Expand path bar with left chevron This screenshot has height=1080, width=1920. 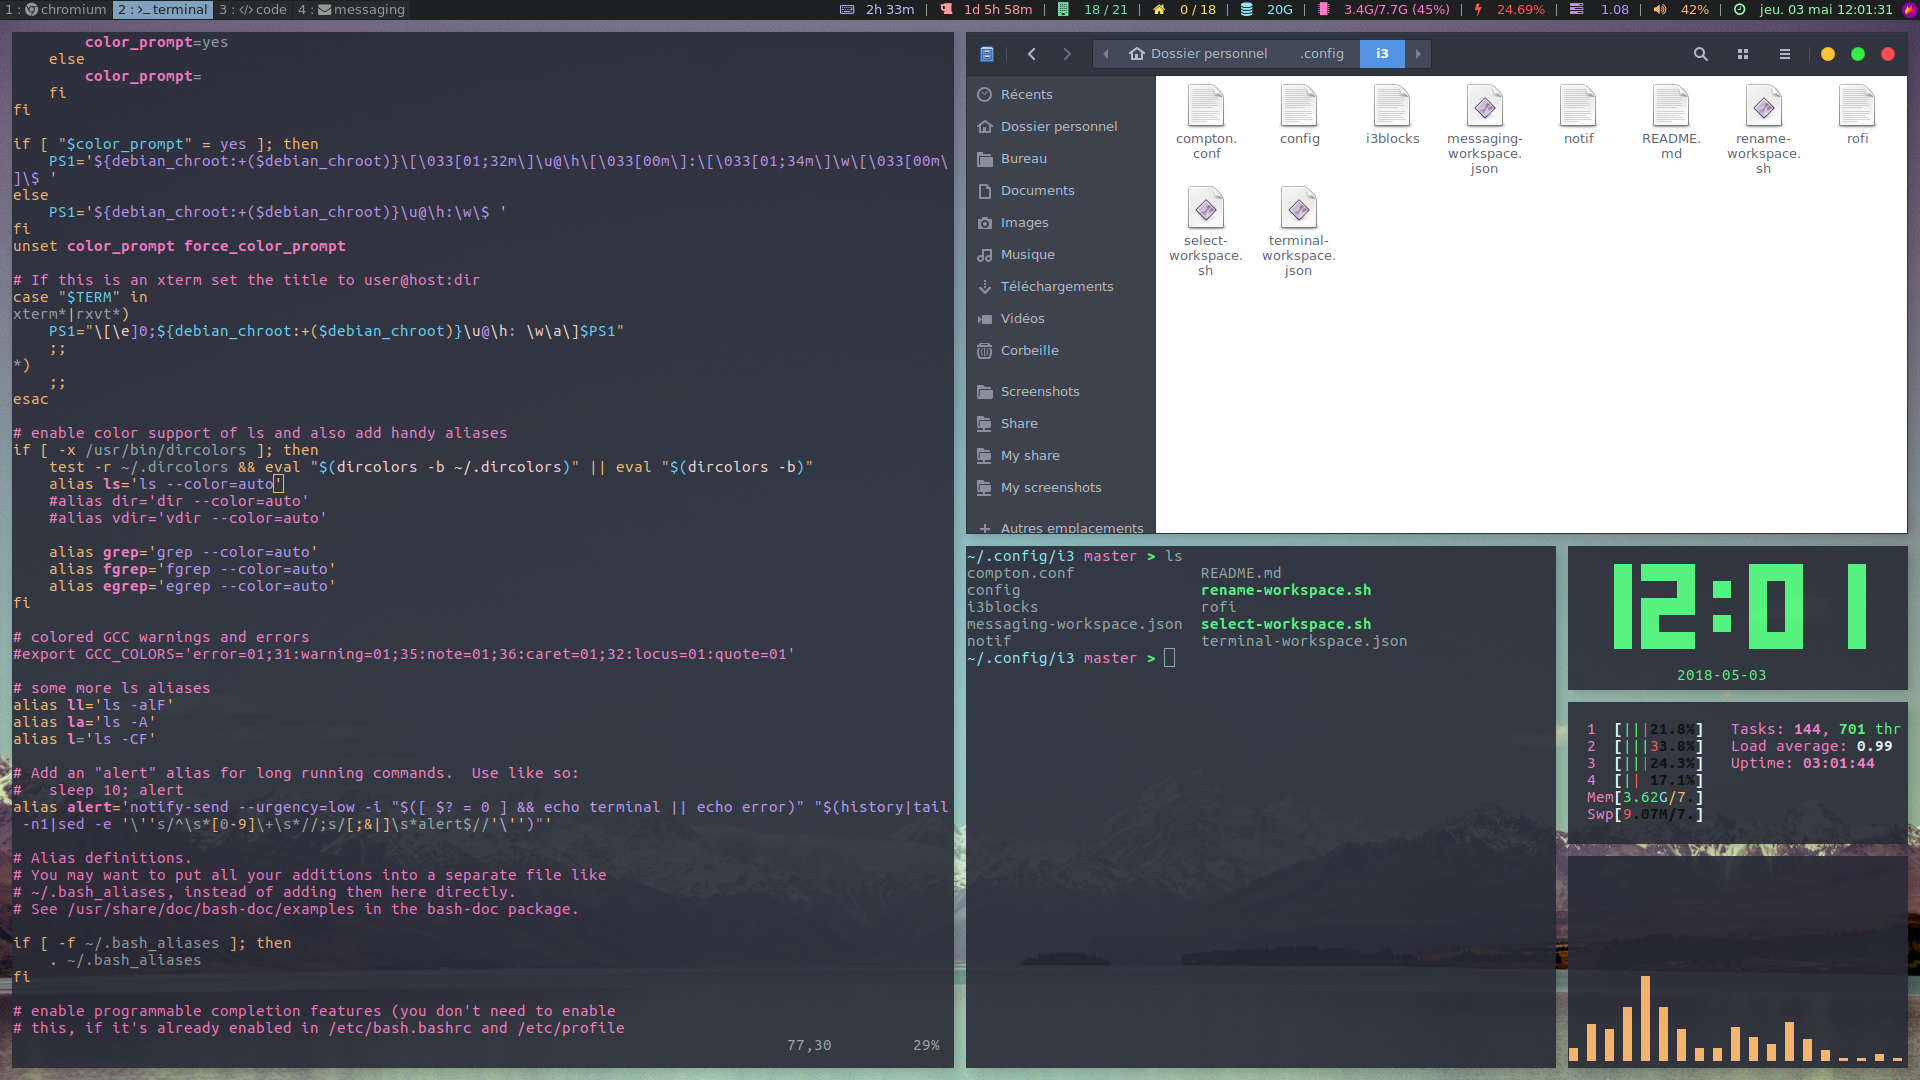(x=1106, y=54)
